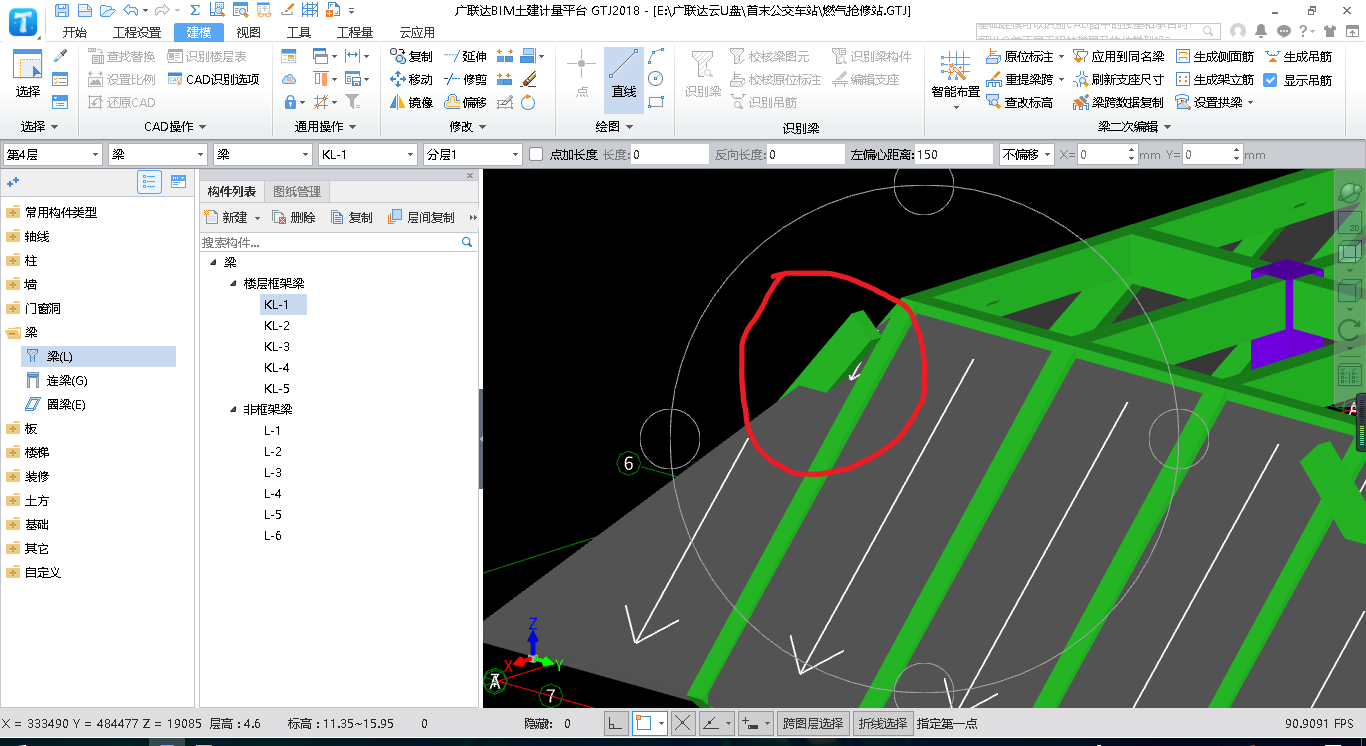
Task: Switch to 图纸管理 panel tab
Action: (x=297, y=192)
